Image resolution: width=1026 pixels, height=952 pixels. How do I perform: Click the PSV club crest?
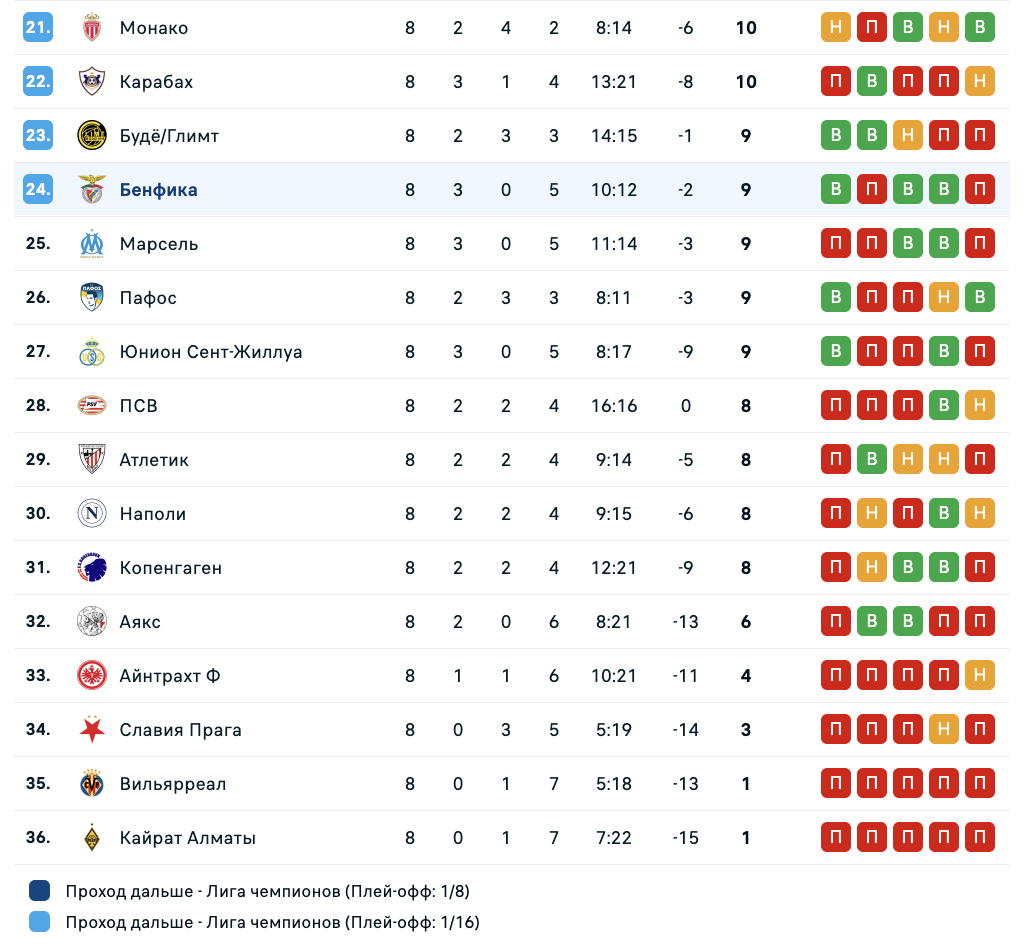point(92,406)
